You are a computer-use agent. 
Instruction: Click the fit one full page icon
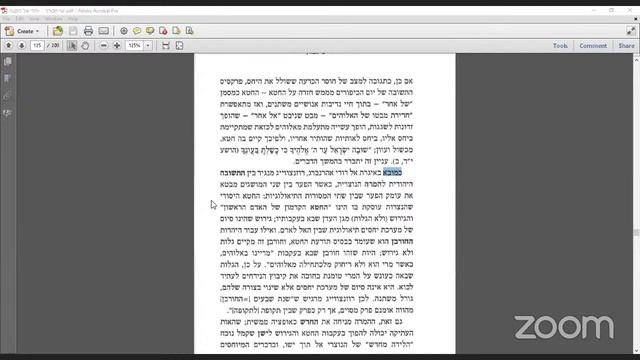click(x=179, y=46)
